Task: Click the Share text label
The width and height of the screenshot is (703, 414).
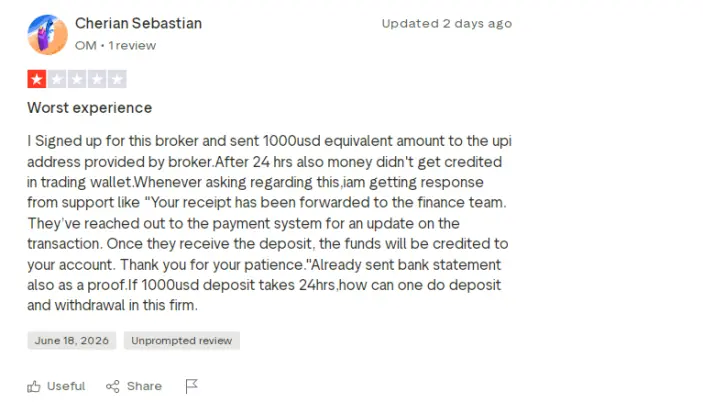Action: [x=144, y=386]
